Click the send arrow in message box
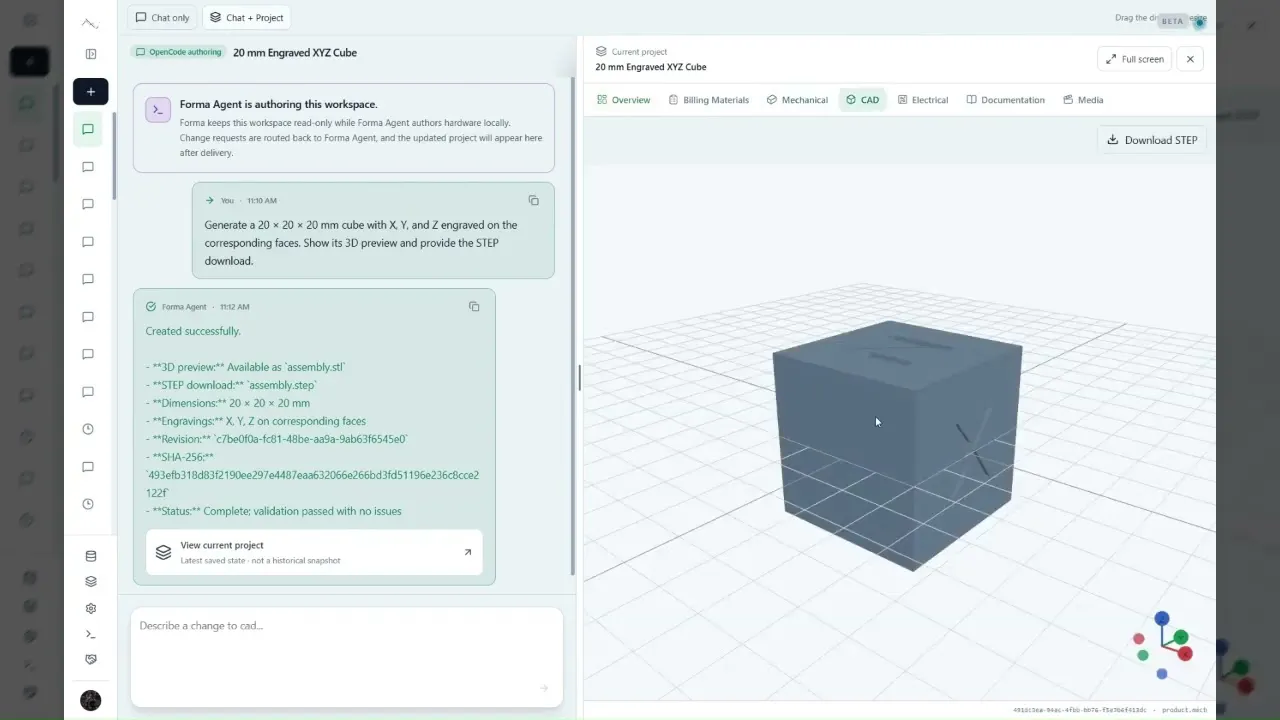 pyautogui.click(x=544, y=688)
